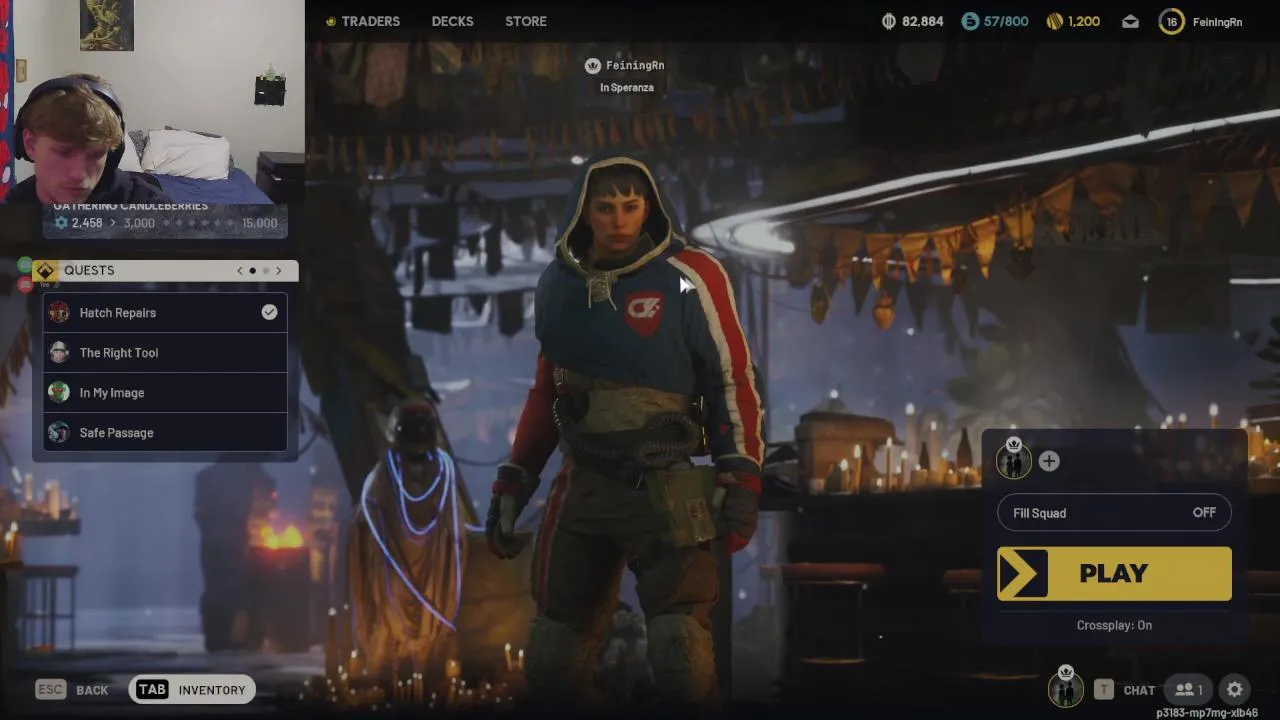
Task: Open the Decks menu
Action: coord(452,21)
